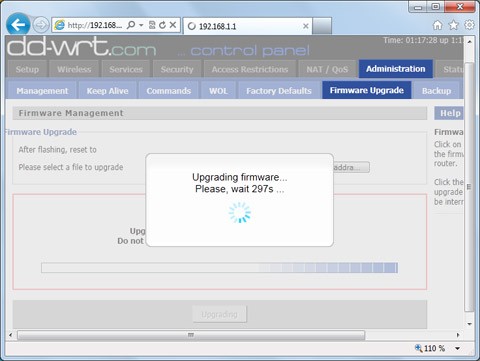Open the NAT / QoS tab
The image size is (480, 361).
pos(327,69)
